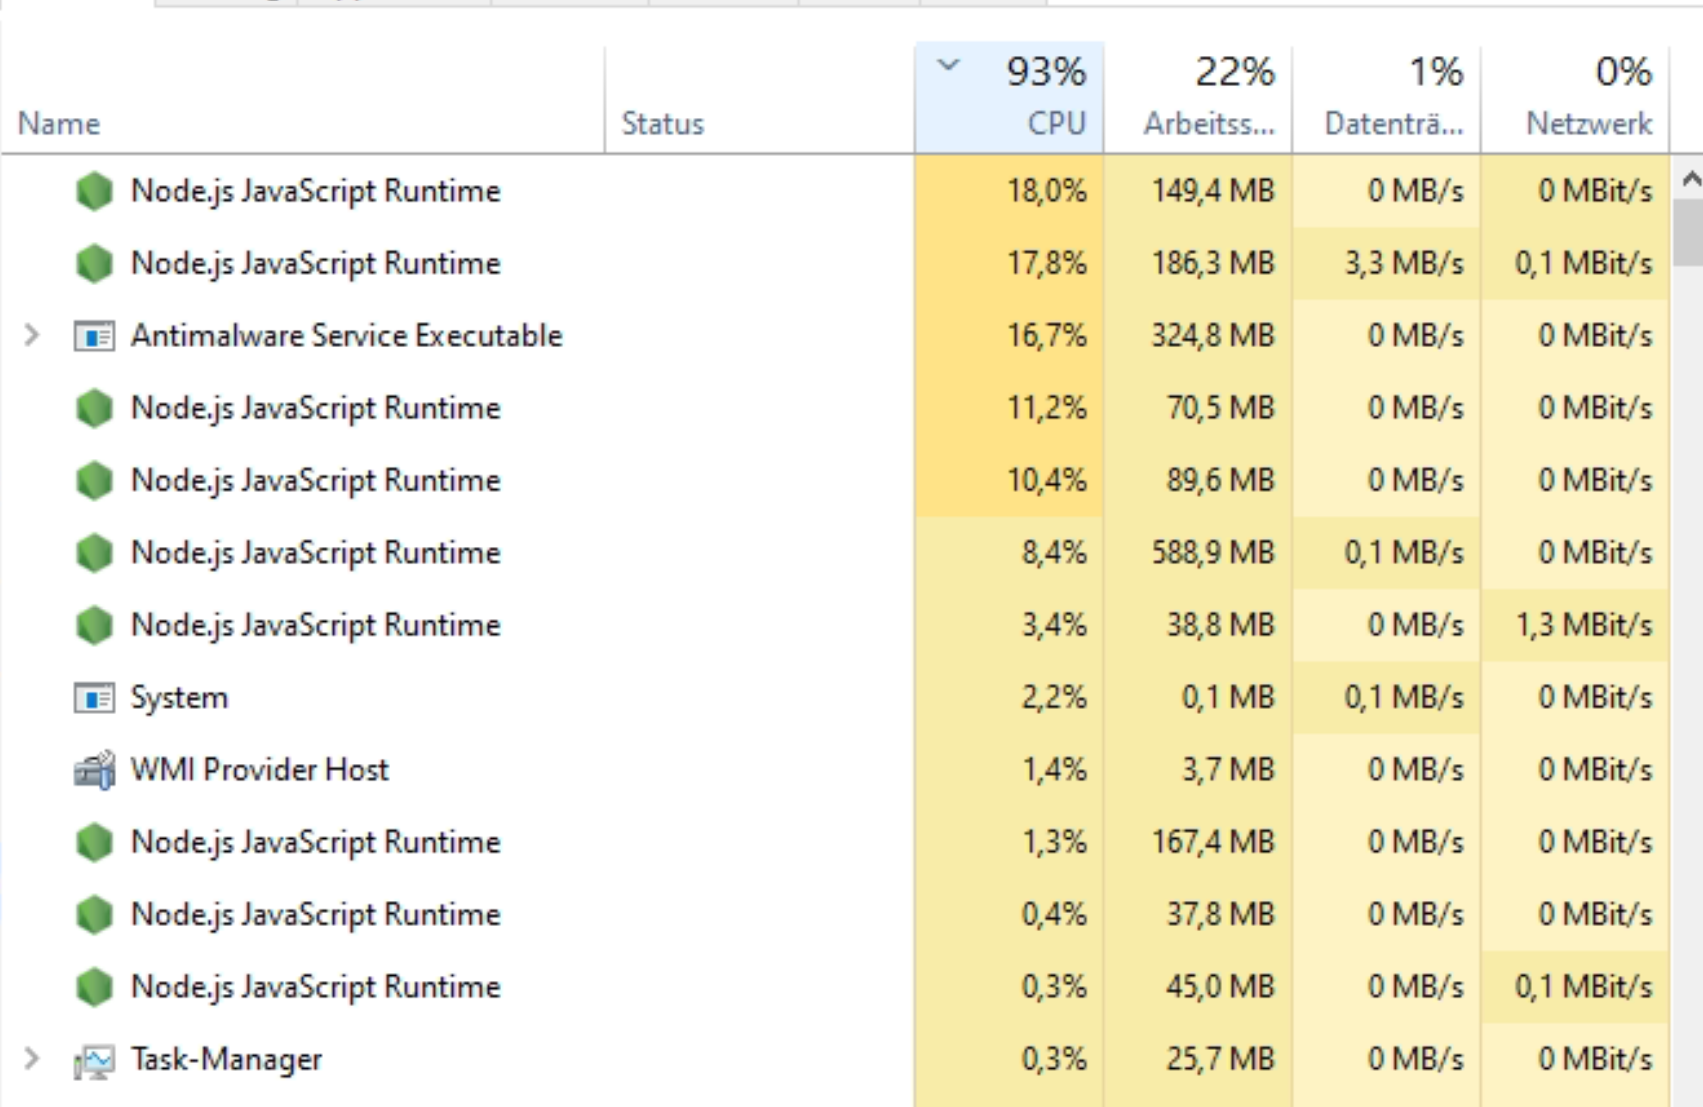
Task: Click the 3,3 MB/s disk cell
Action: pos(1386,263)
